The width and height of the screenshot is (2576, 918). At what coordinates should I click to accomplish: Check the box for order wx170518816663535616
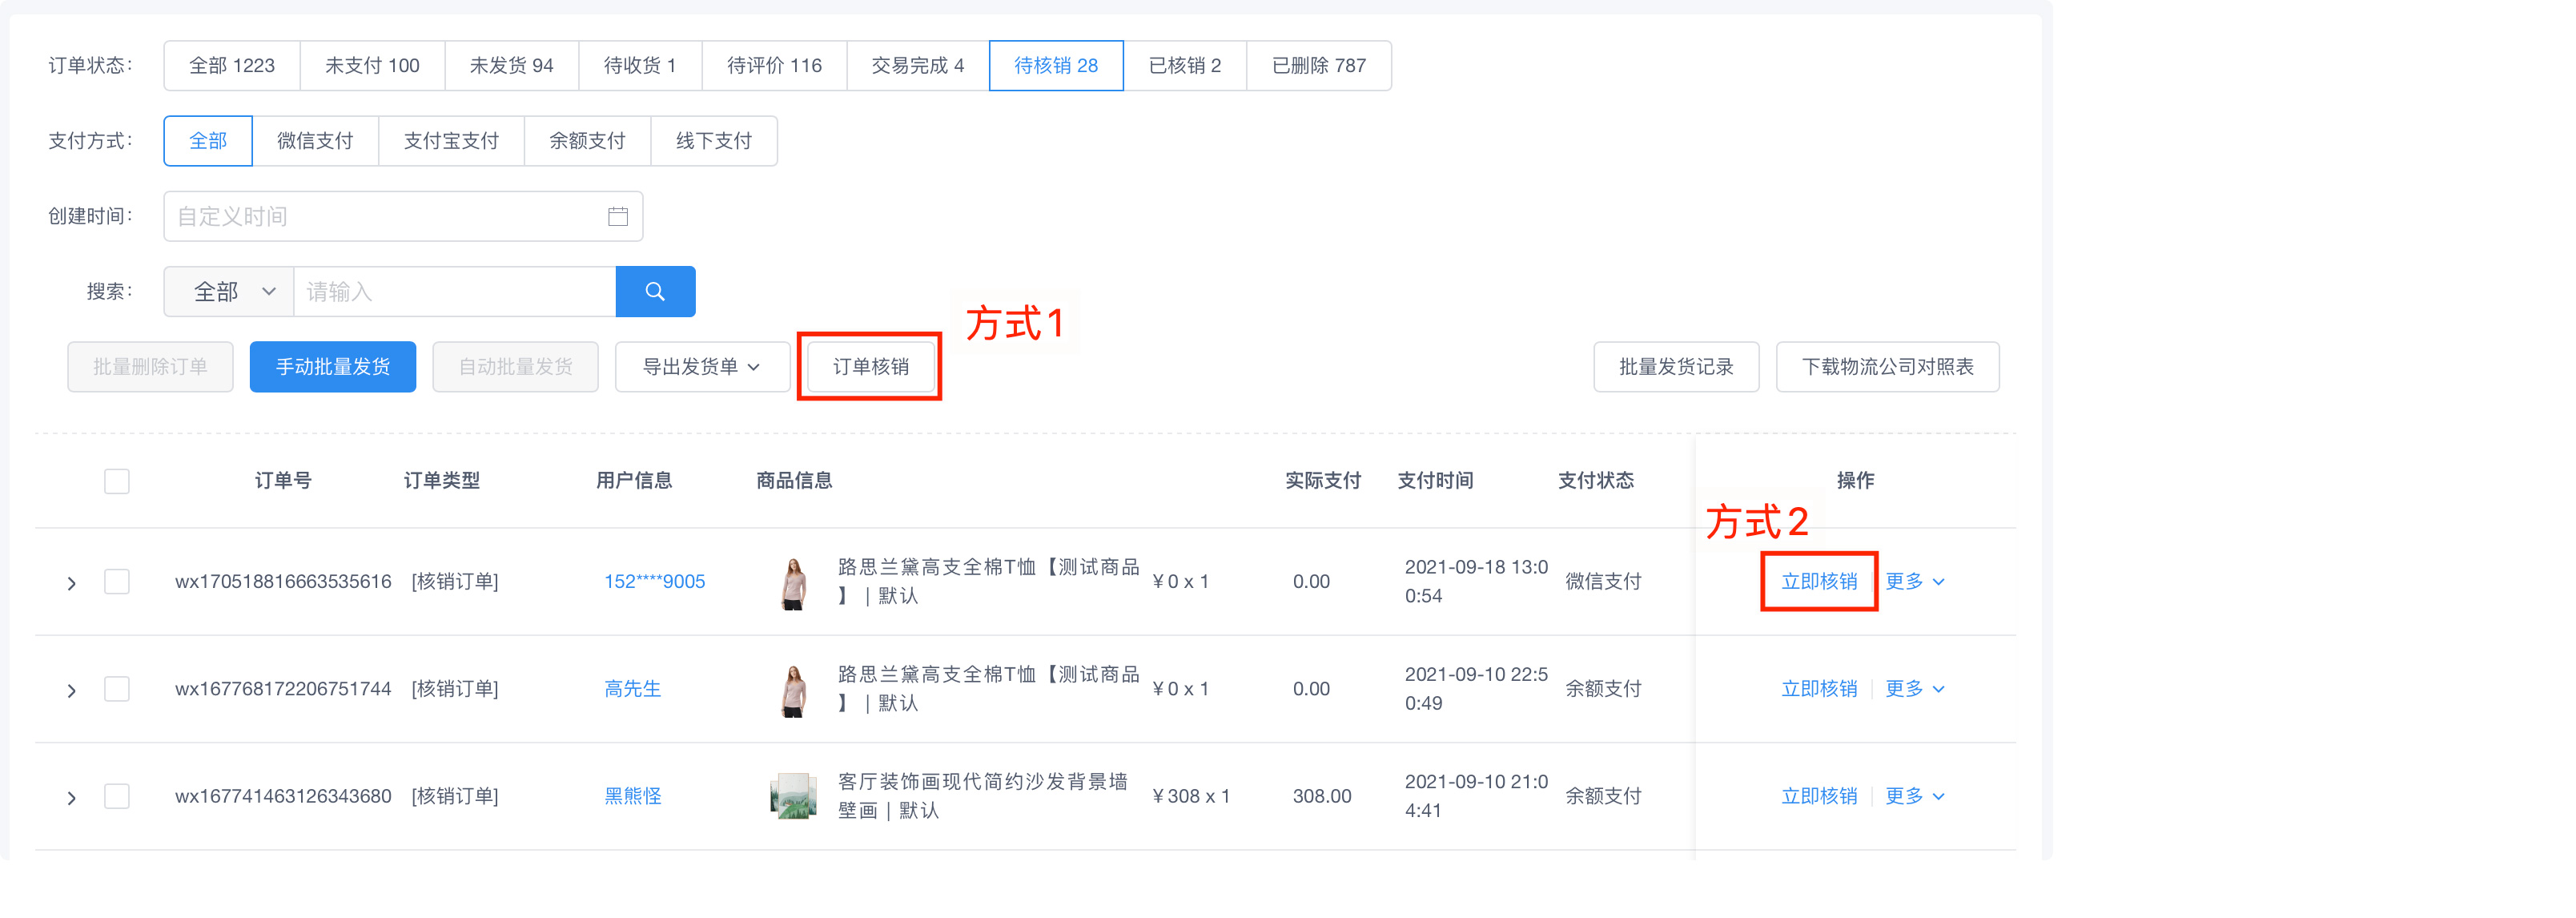(117, 581)
